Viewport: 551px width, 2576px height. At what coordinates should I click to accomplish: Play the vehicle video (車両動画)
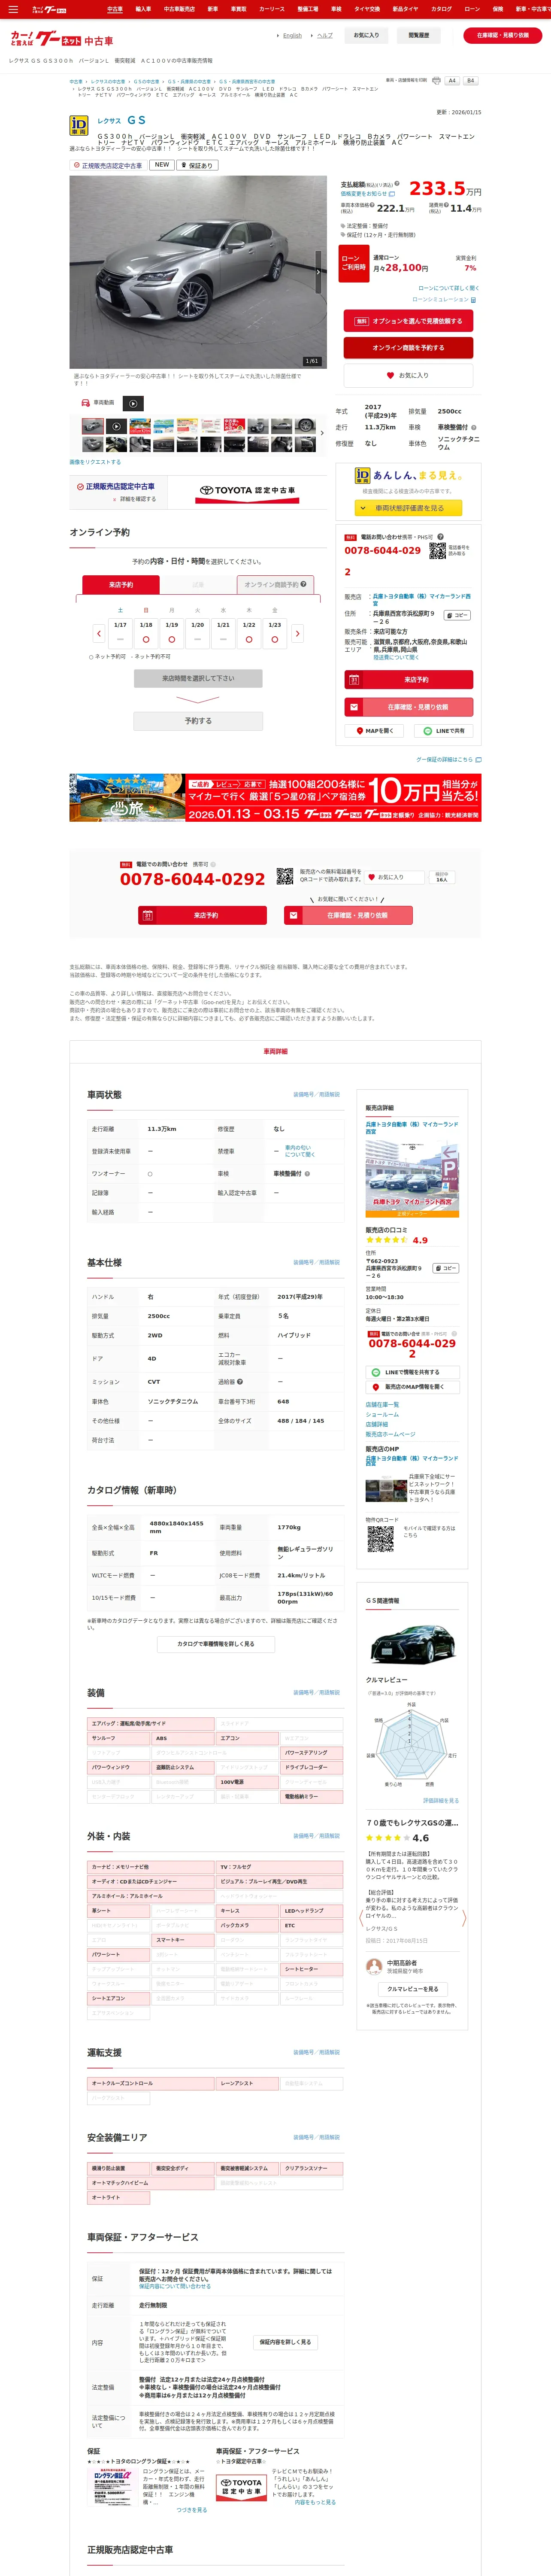click(x=133, y=403)
